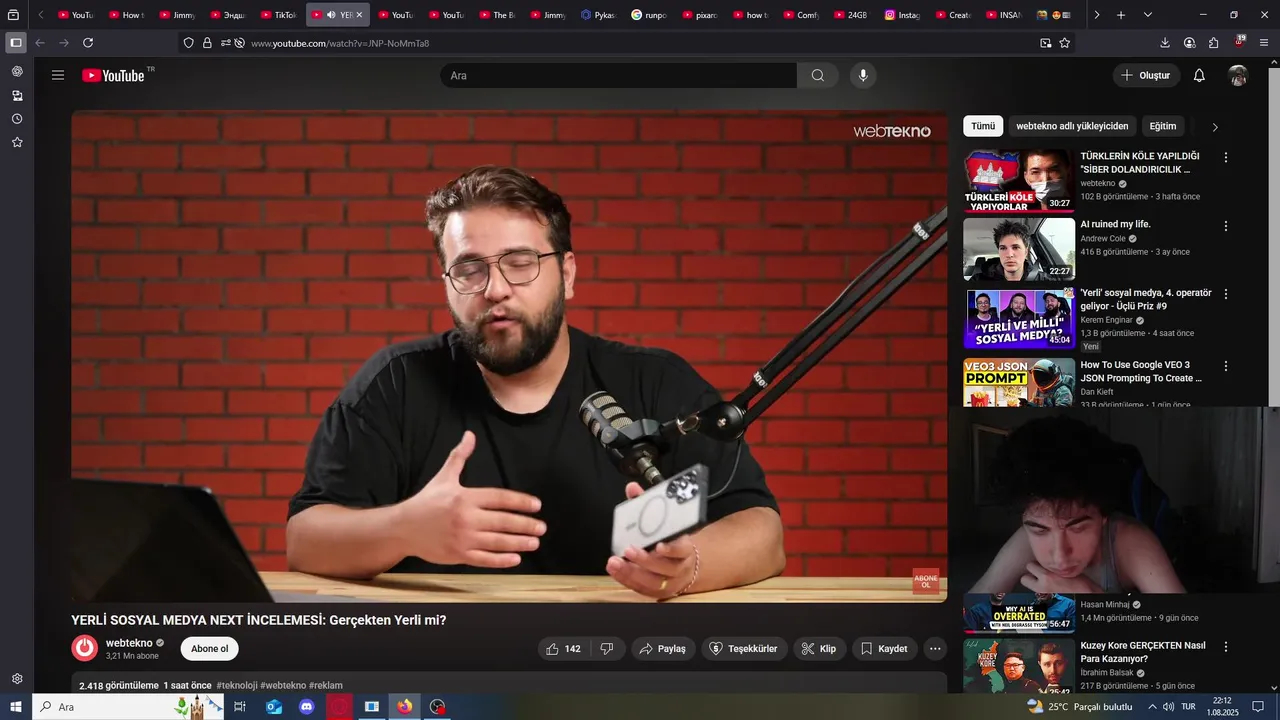Switch to the Instagram browser tab
Image resolution: width=1280 pixels, height=720 pixels.
click(x=902, y=15)
